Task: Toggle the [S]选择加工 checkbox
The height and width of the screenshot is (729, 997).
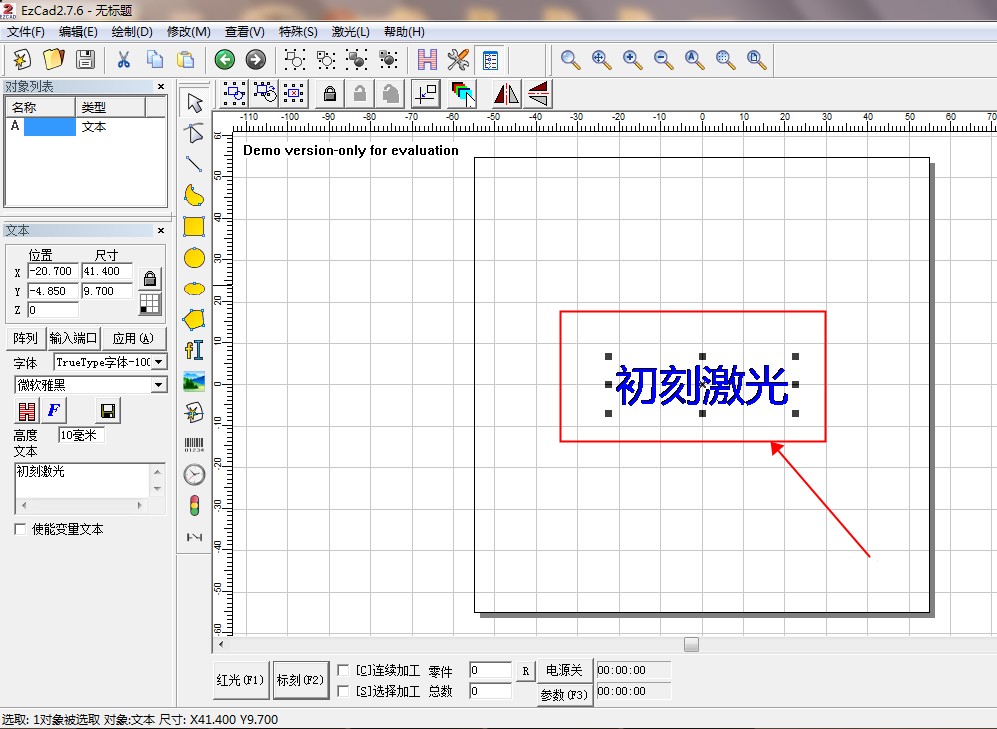Action: point(343,691)
